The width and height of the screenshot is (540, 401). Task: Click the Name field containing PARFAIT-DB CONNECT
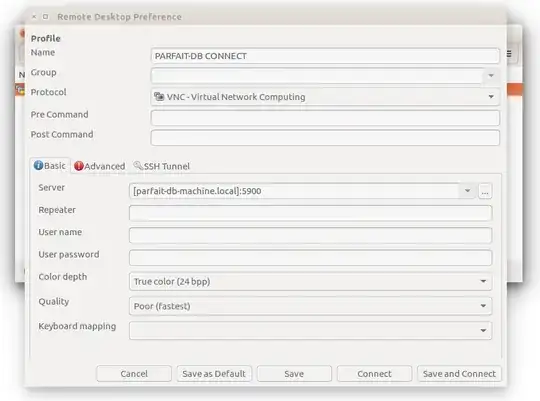(325, 56)
